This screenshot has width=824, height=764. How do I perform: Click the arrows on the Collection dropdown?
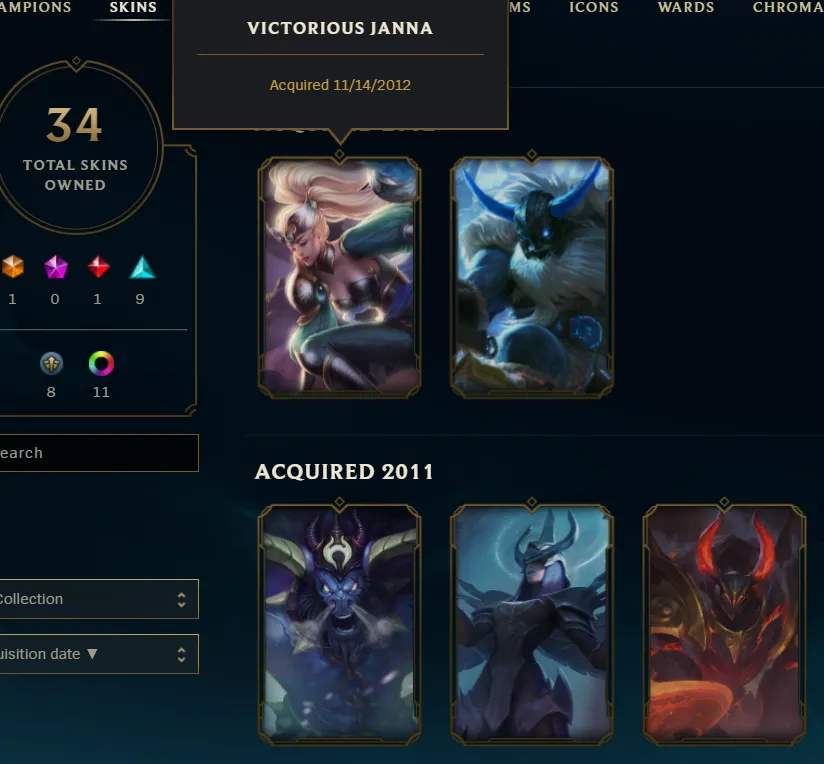click(181, 600)
